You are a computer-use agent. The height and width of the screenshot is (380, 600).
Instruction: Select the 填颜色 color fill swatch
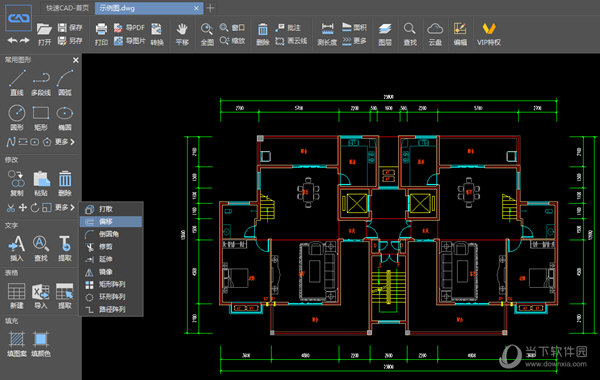[41, 343]
